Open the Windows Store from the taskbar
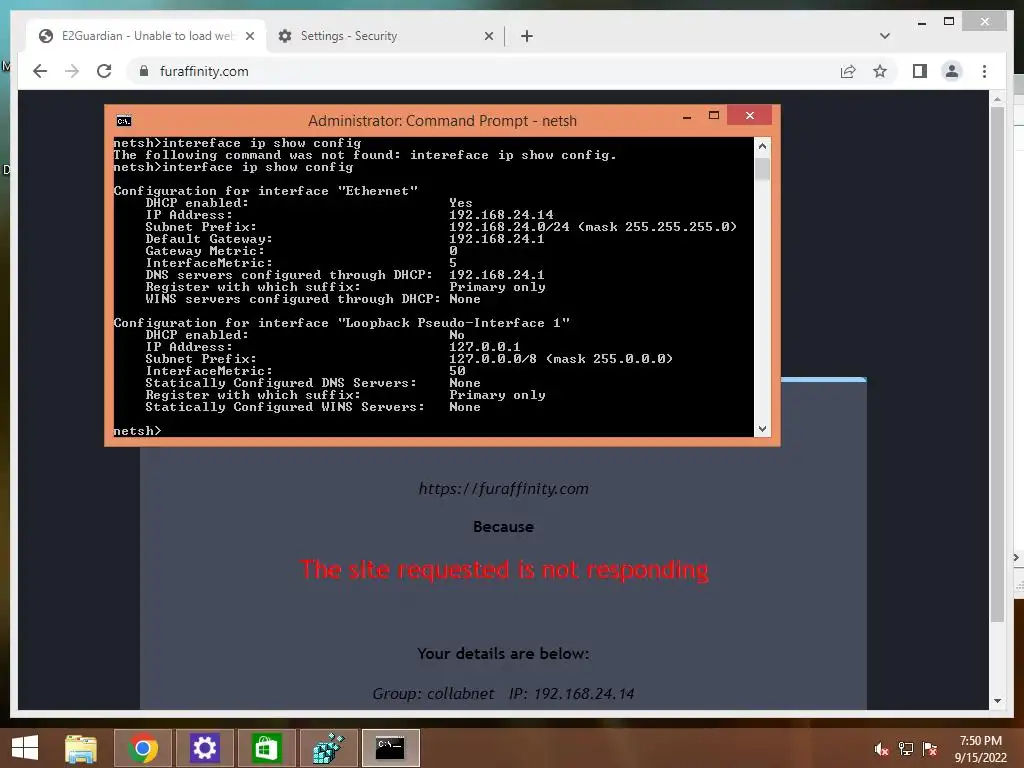 pyautogui.click(x=266, y=748)
